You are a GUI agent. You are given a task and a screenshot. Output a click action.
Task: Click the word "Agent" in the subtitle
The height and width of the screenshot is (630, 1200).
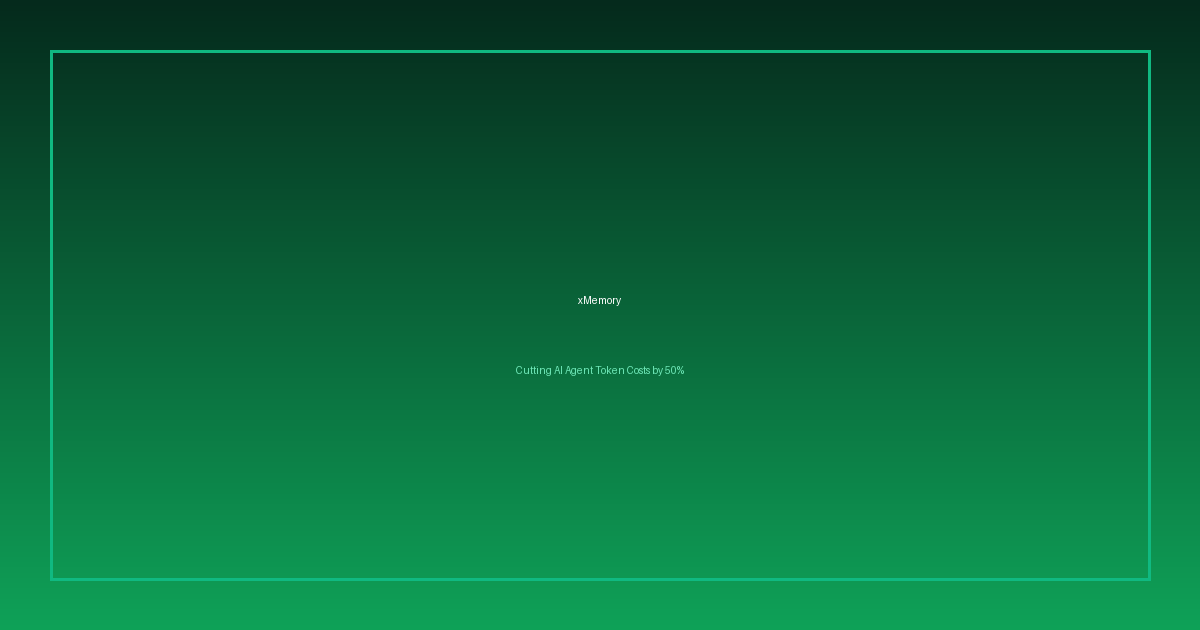[x=579, y=370]
